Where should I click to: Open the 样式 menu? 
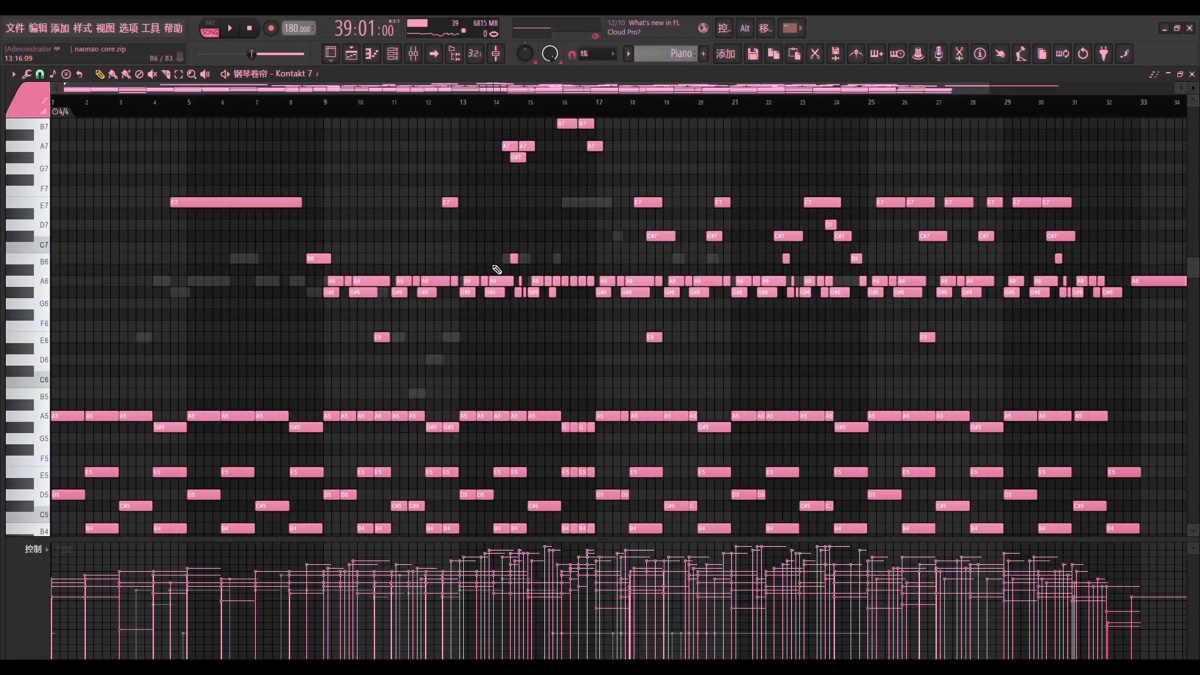coord(82,28)
